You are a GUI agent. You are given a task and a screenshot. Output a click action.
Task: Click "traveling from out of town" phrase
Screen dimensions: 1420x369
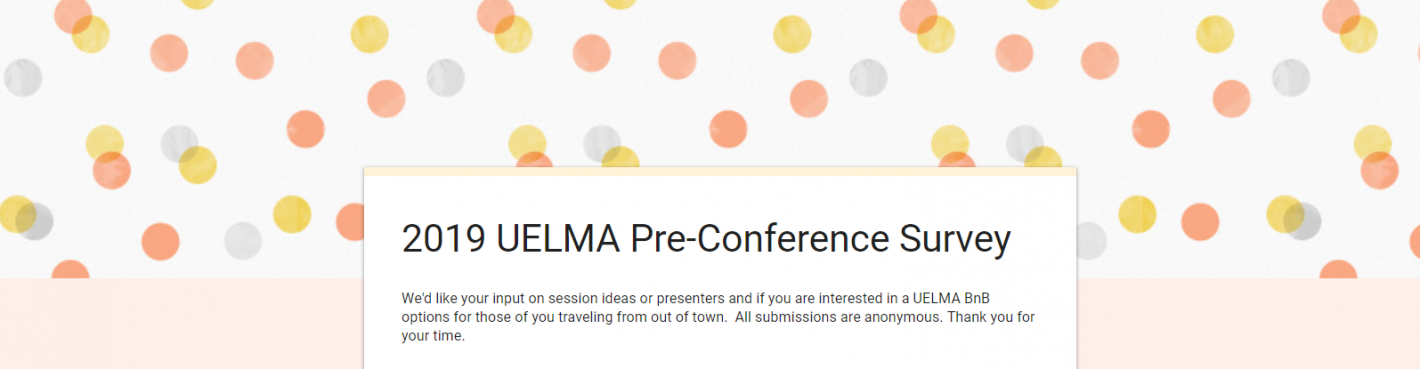coord(649,317)
